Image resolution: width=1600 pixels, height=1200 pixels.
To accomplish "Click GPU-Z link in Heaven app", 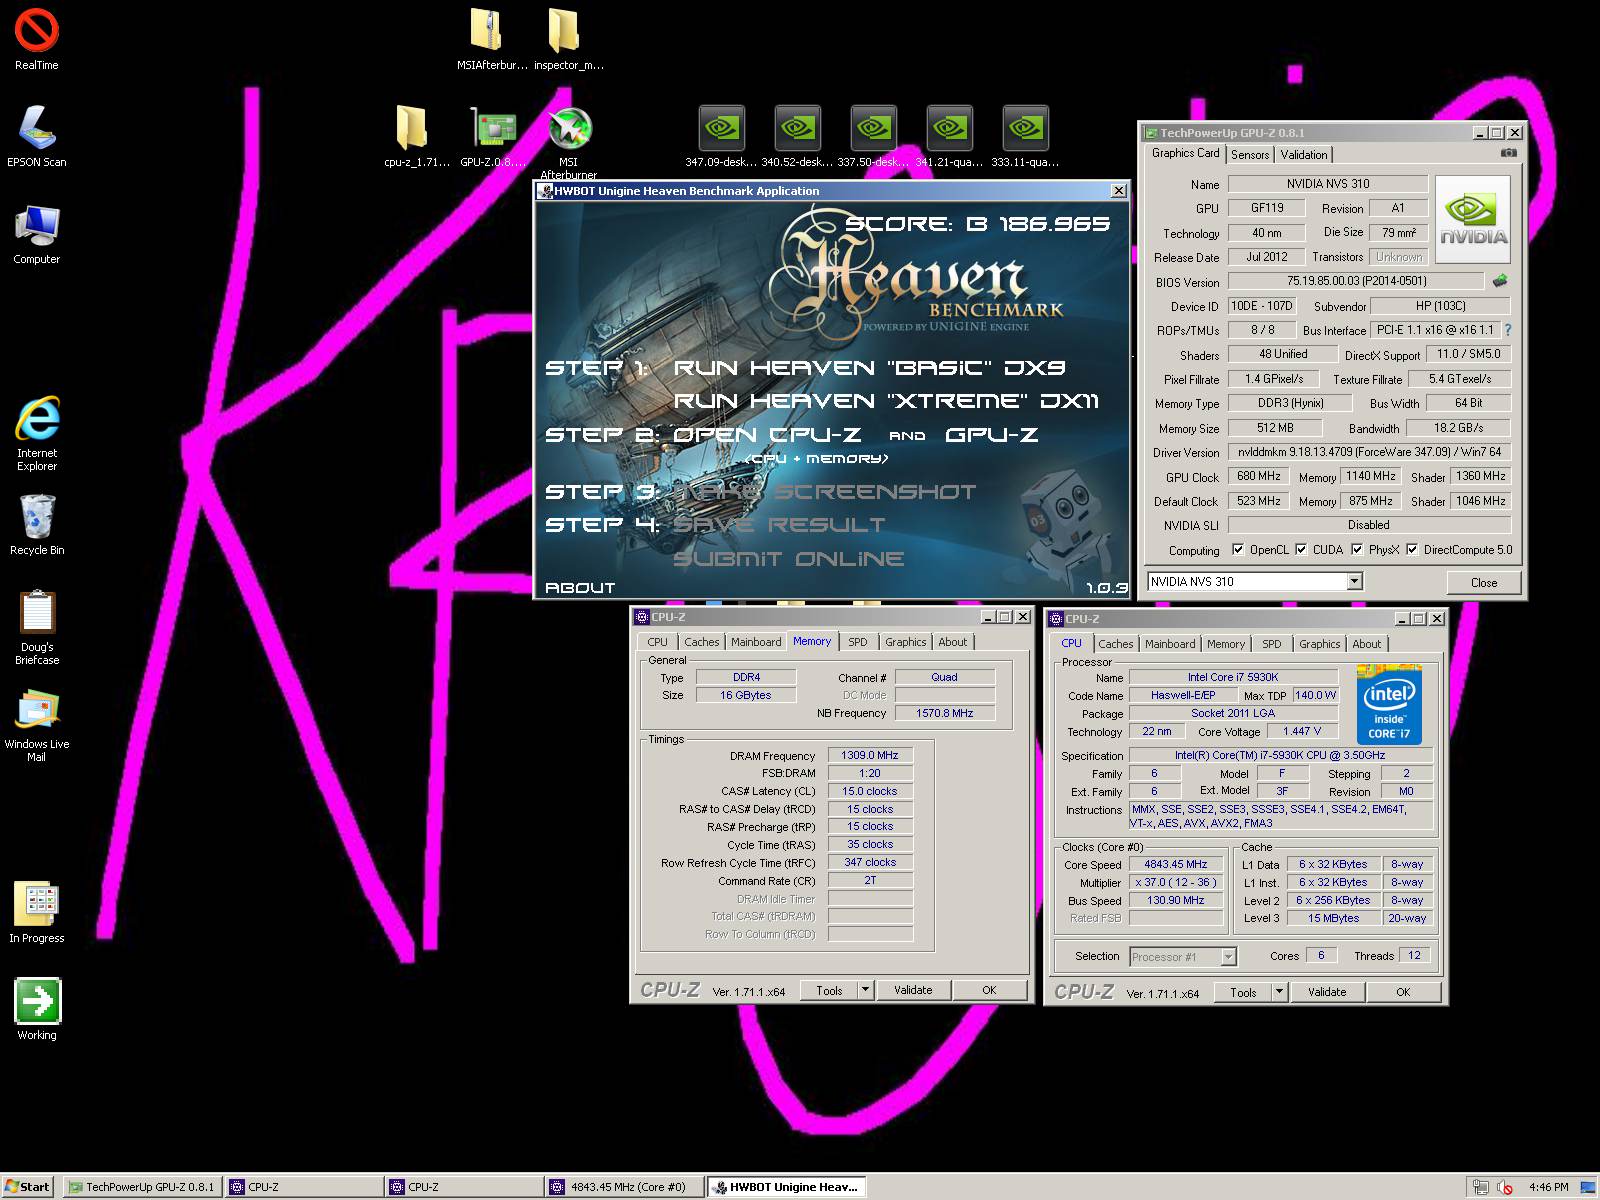I will pyautogui.click(x=991, y=435).
